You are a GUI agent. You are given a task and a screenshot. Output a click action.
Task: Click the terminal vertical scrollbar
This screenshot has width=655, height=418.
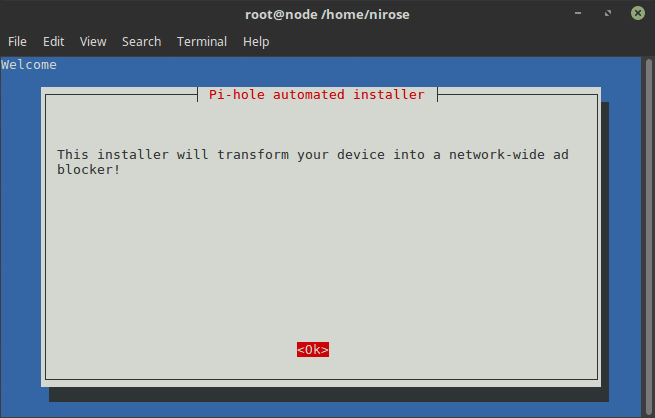649,237
